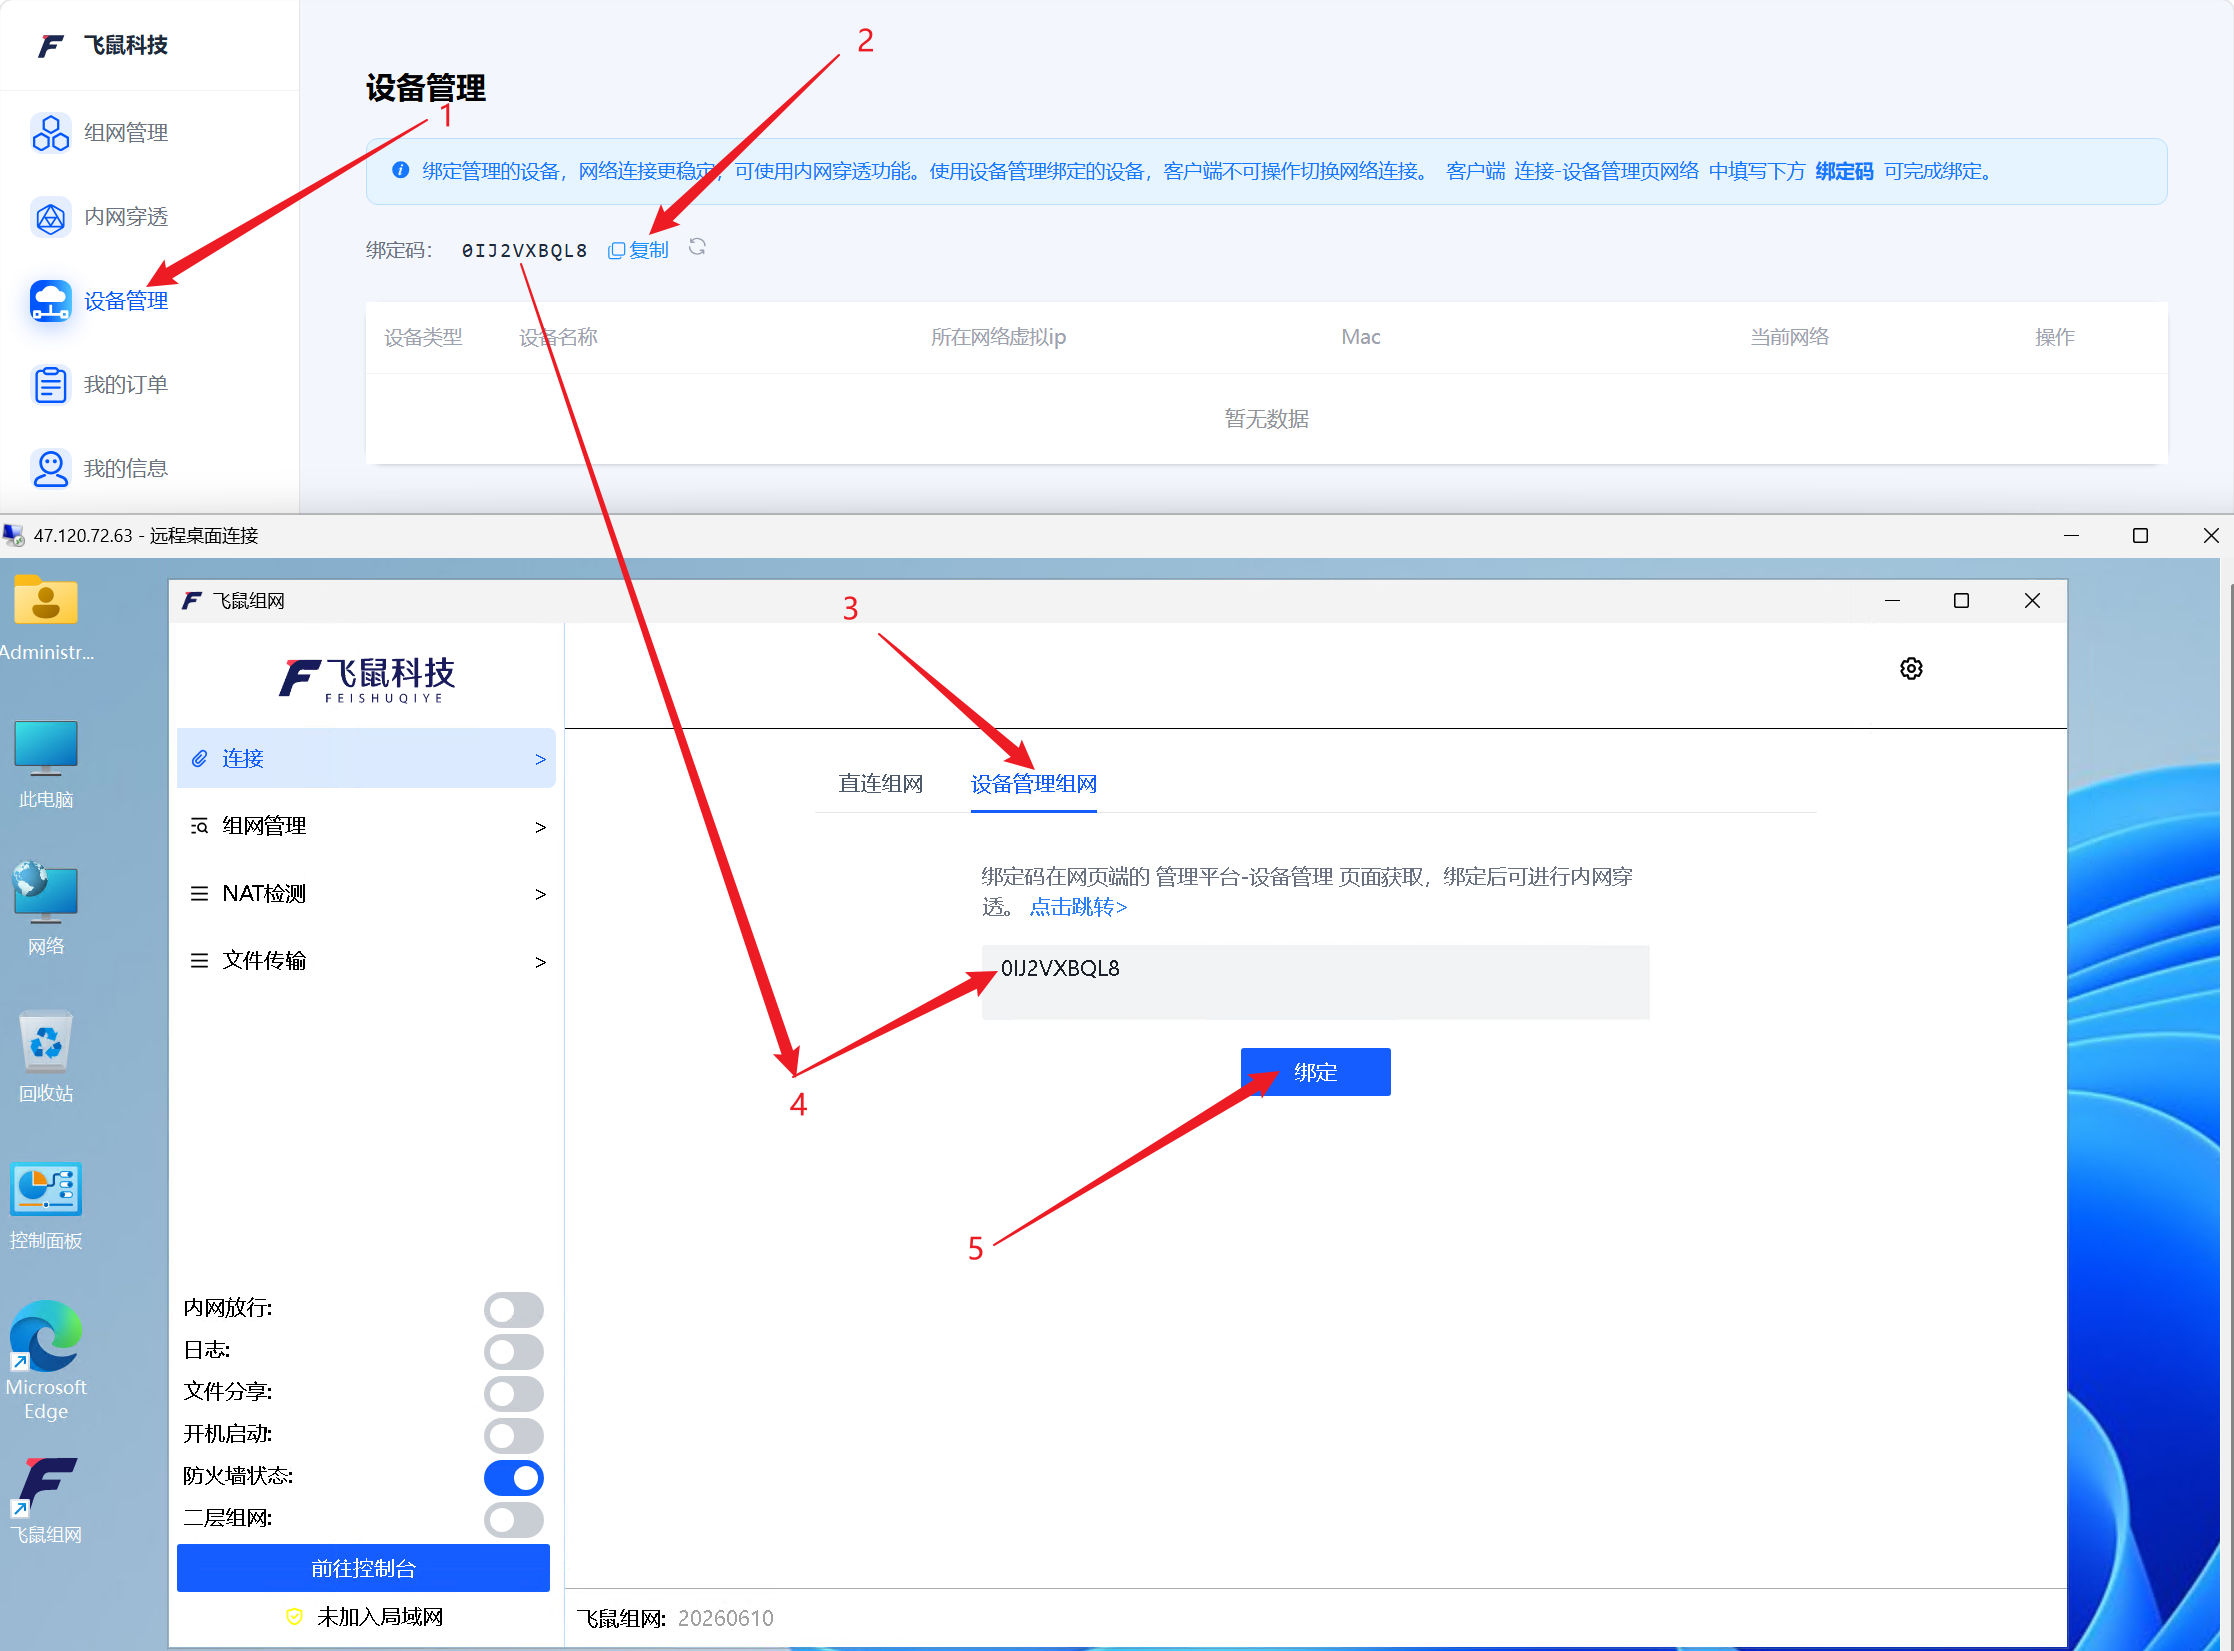2234x1651 pixels.
Task: Enable the 开机启动 toggle
Action: tap(514, 1435)
